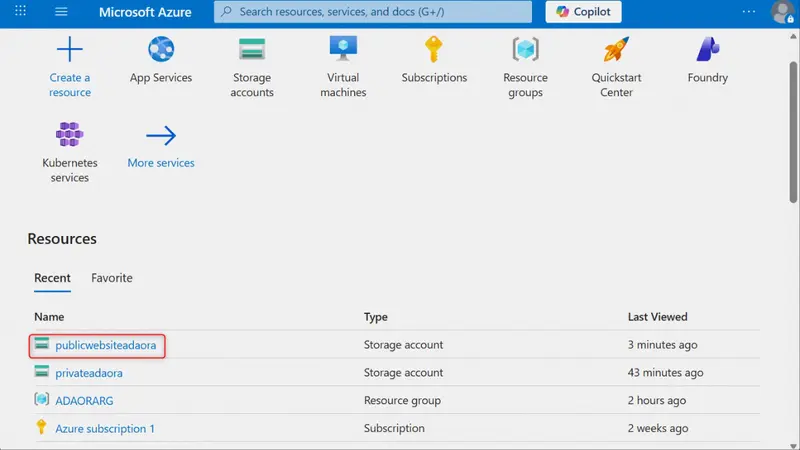Open Storage accounts service icon
Screen dimensions: 800x450
point(252,49)
